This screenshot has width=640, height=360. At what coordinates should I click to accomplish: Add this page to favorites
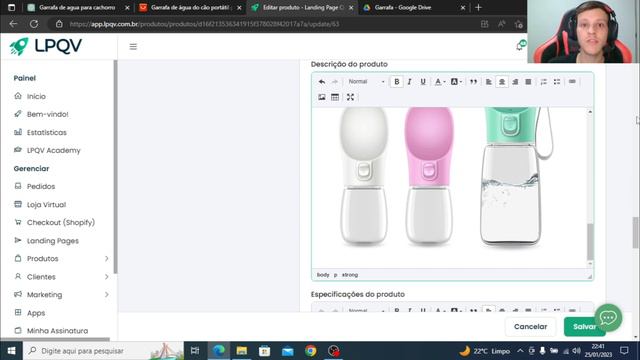pos(519,24)
